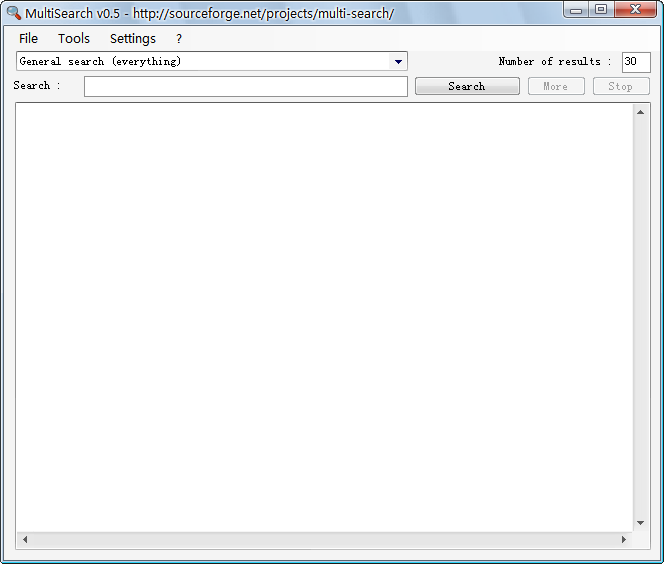Click the results pane scroll down arrow
Screen dimensions: 664x564
[641, 523]
